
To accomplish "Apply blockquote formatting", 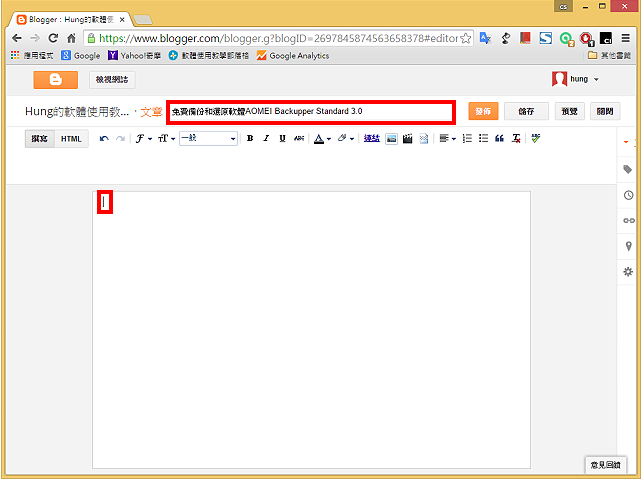I will pyautogui.click(x=499, y=139).
